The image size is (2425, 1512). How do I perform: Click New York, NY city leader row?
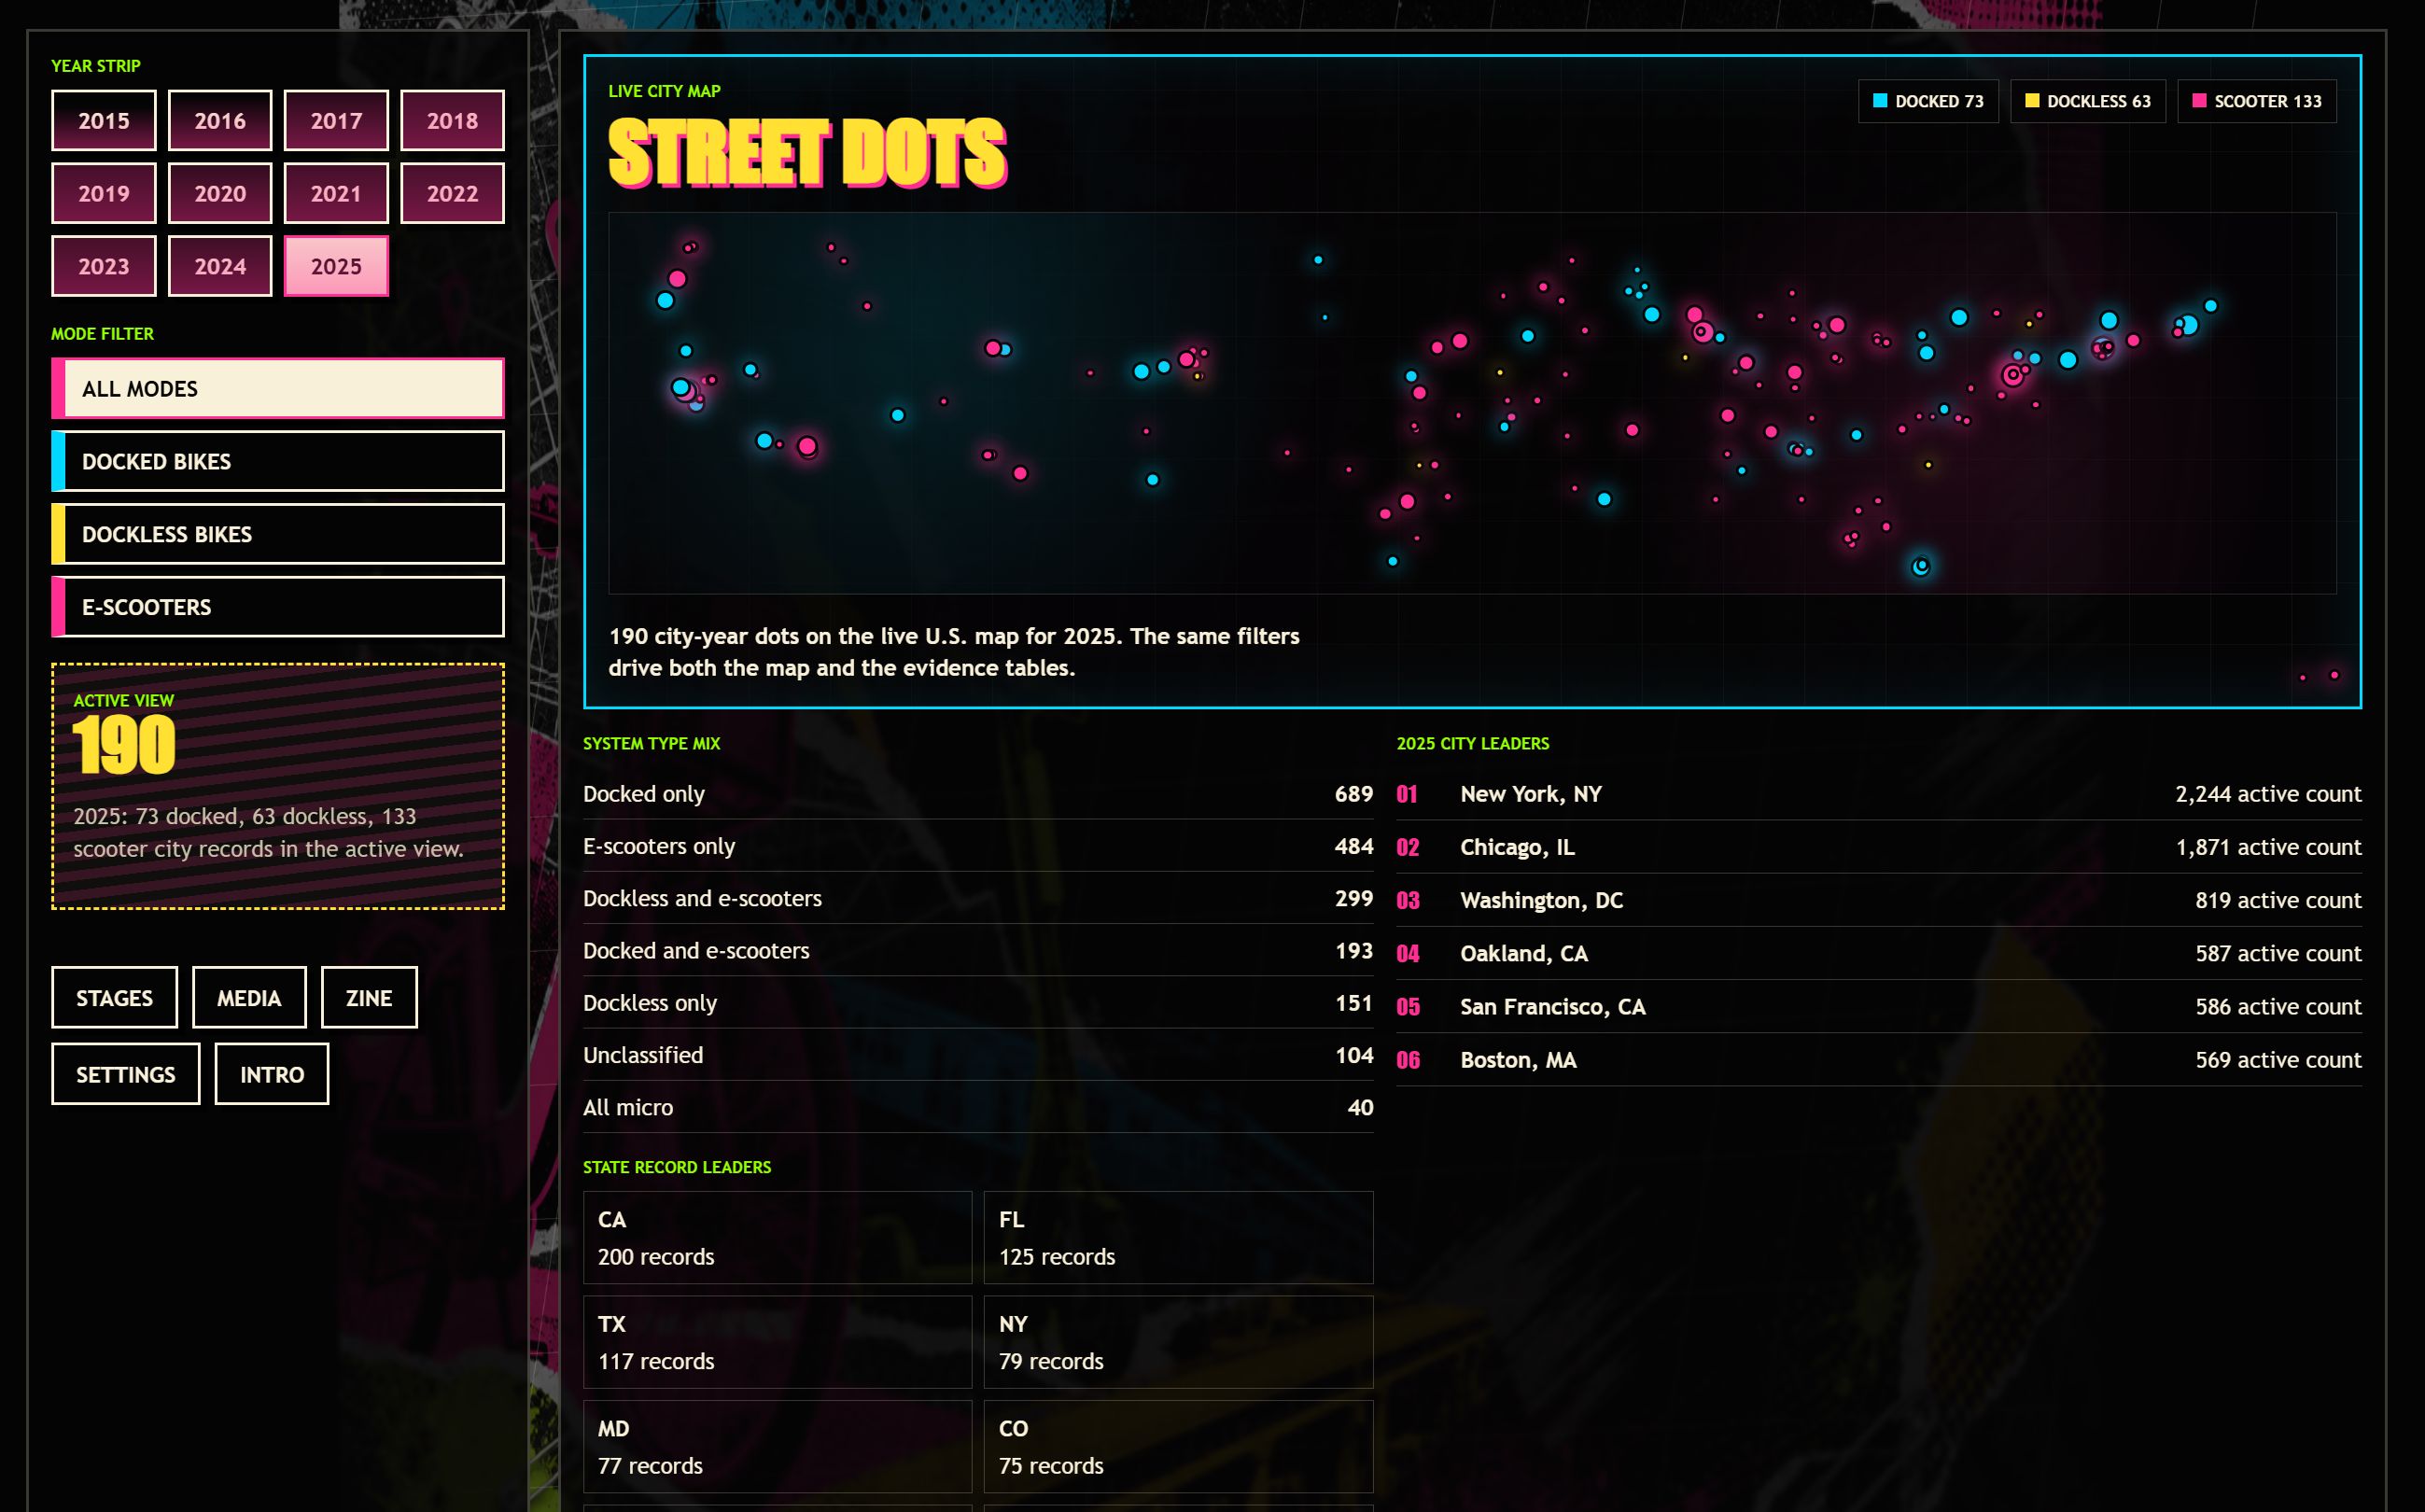click(x=1879, y=795)
